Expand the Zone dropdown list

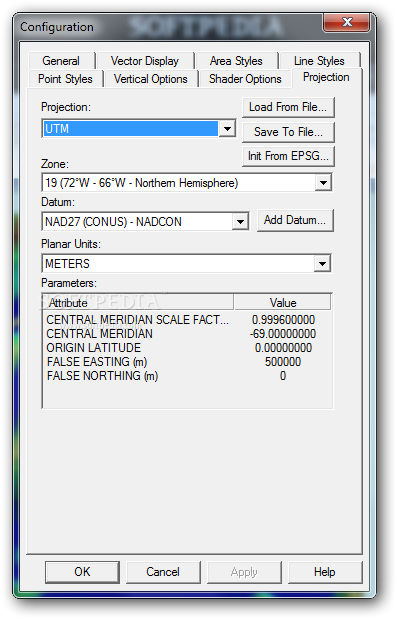(323, 183)
